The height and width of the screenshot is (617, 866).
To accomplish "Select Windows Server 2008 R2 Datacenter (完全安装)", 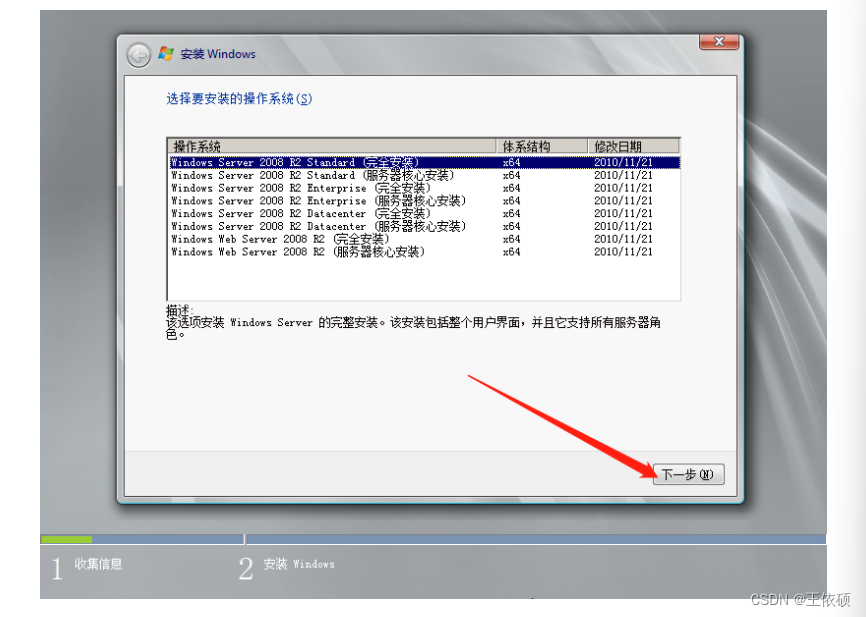I will coord(424,213).
